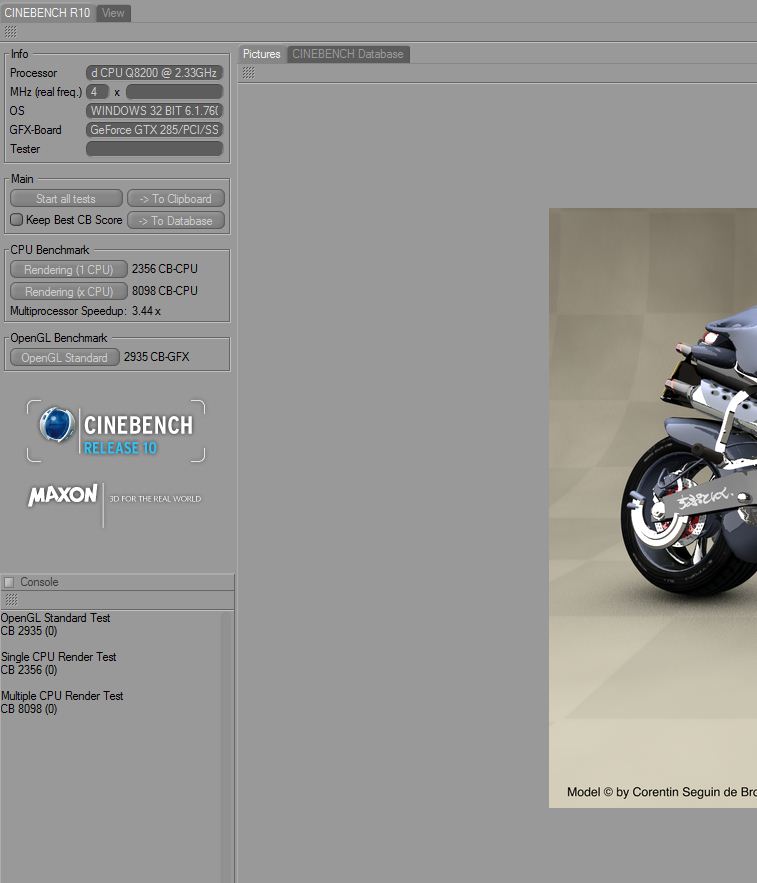Enable Keep Best CB Score checkbox
The width and height of the screenshot is (757, 883).
click(x=16, y=220)
